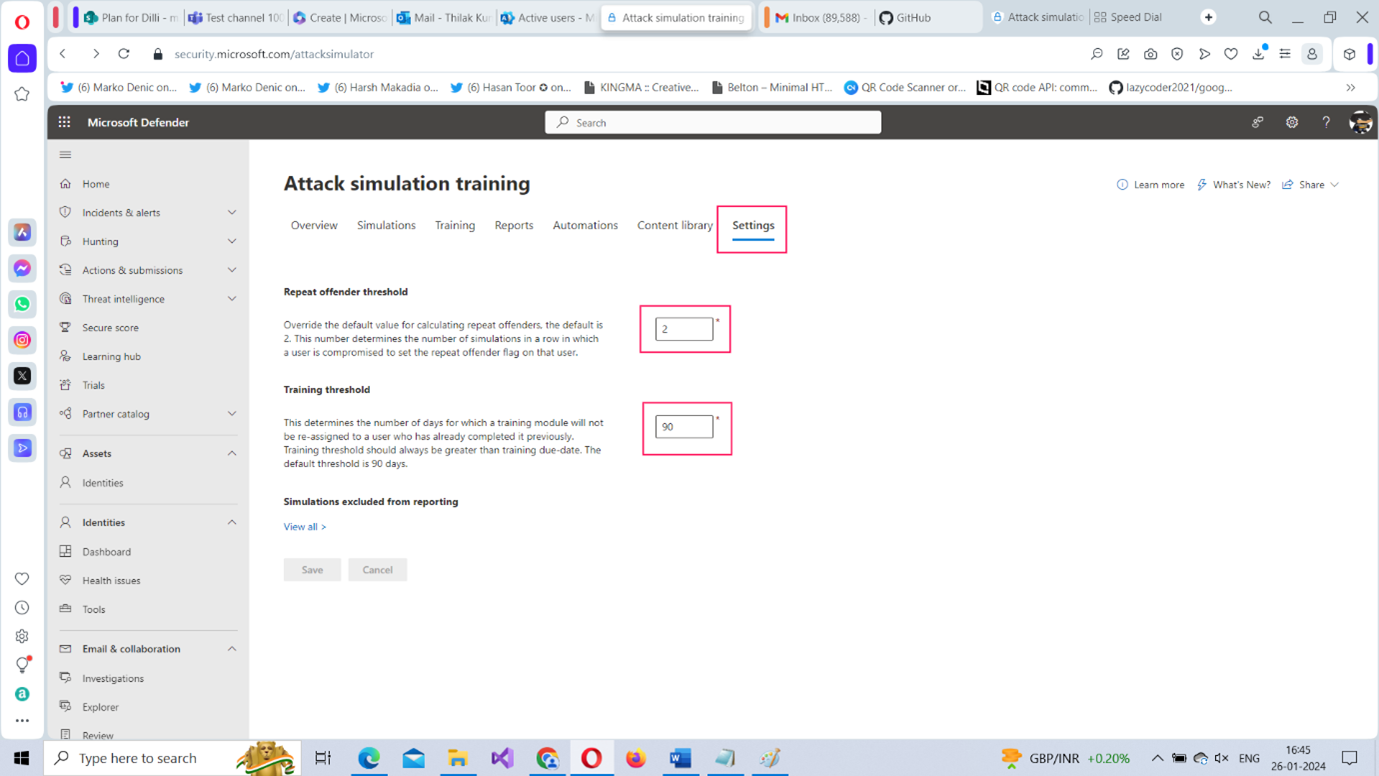The height and width of the screenshot is (776, 1379).
Task: Open the help question mark icon
Action: coord(1326,122)
